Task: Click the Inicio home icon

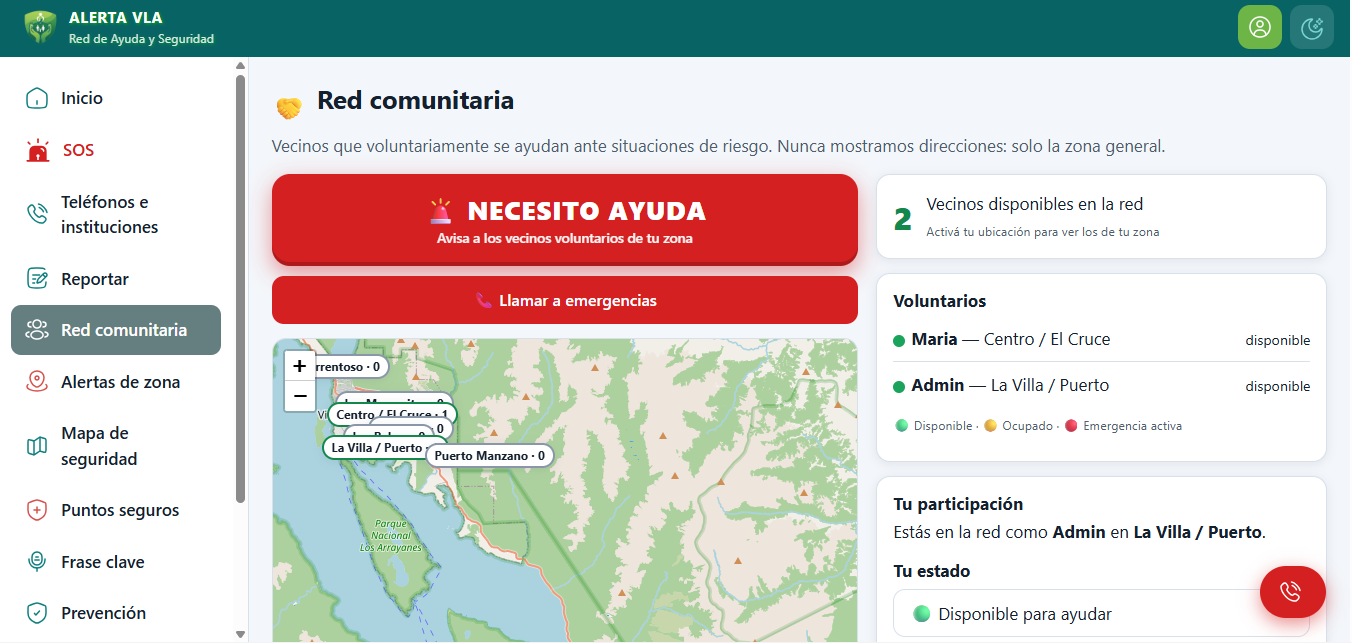Action: (x=37, y=98)
